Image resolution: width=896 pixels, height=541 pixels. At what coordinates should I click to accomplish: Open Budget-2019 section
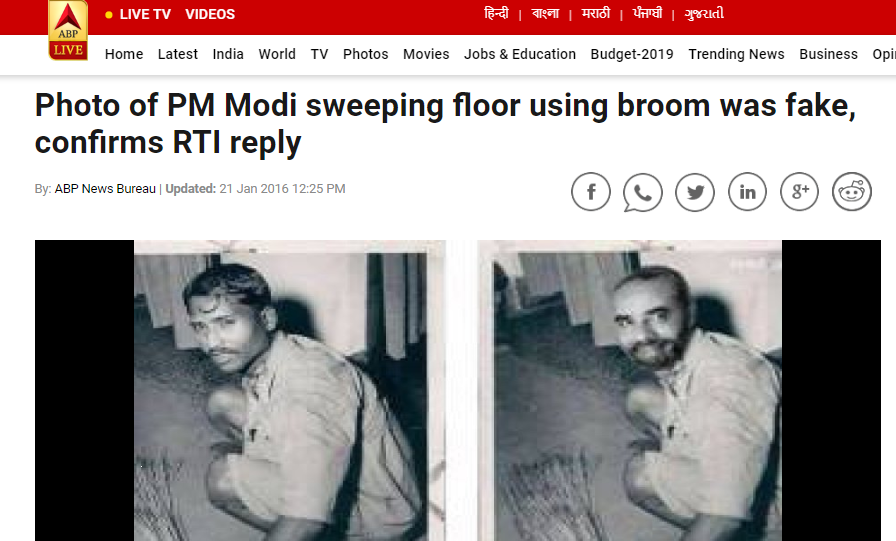(x=632, y=54)
